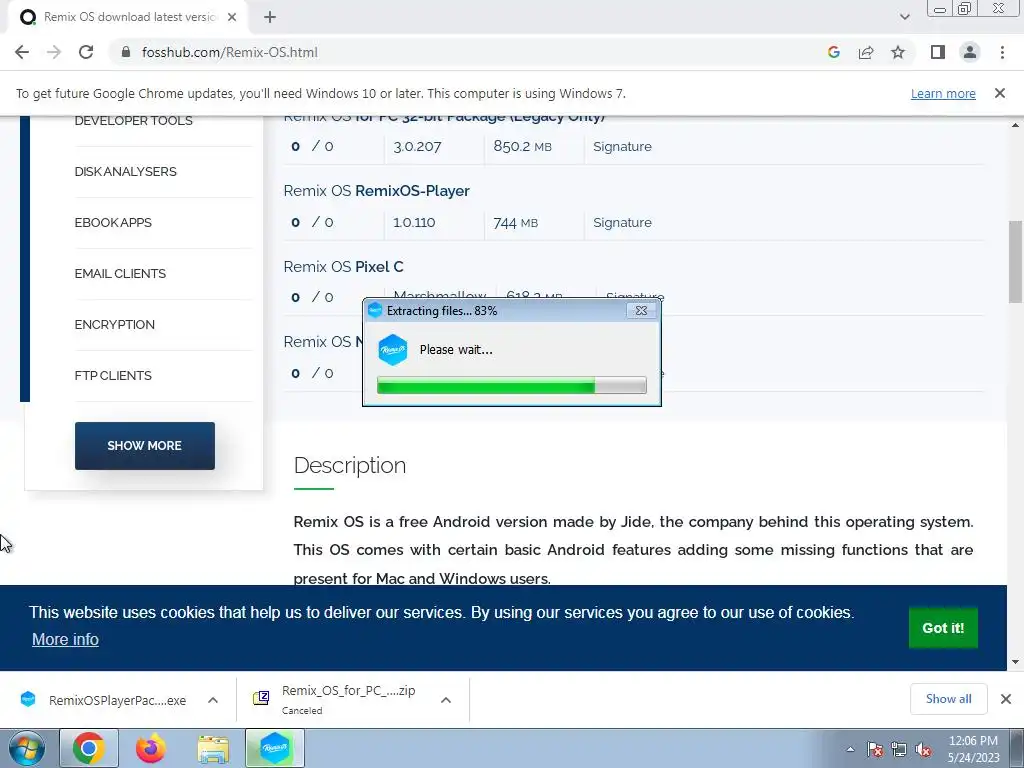The height and width of the screenshot is (768, 1024).
Task: Open network tray icon
Action: click(x=899, y=750)
